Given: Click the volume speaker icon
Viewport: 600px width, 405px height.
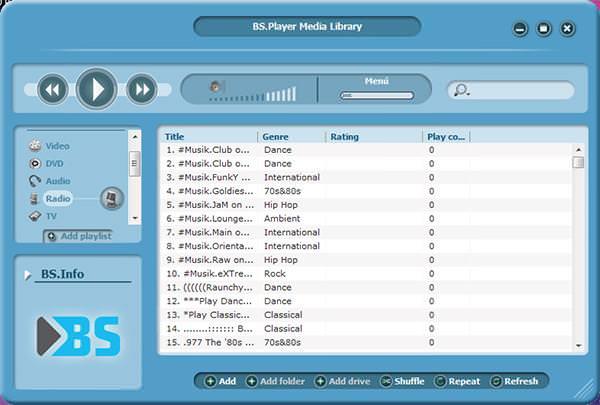Looking at the screenshot, I should coord(216,86).
